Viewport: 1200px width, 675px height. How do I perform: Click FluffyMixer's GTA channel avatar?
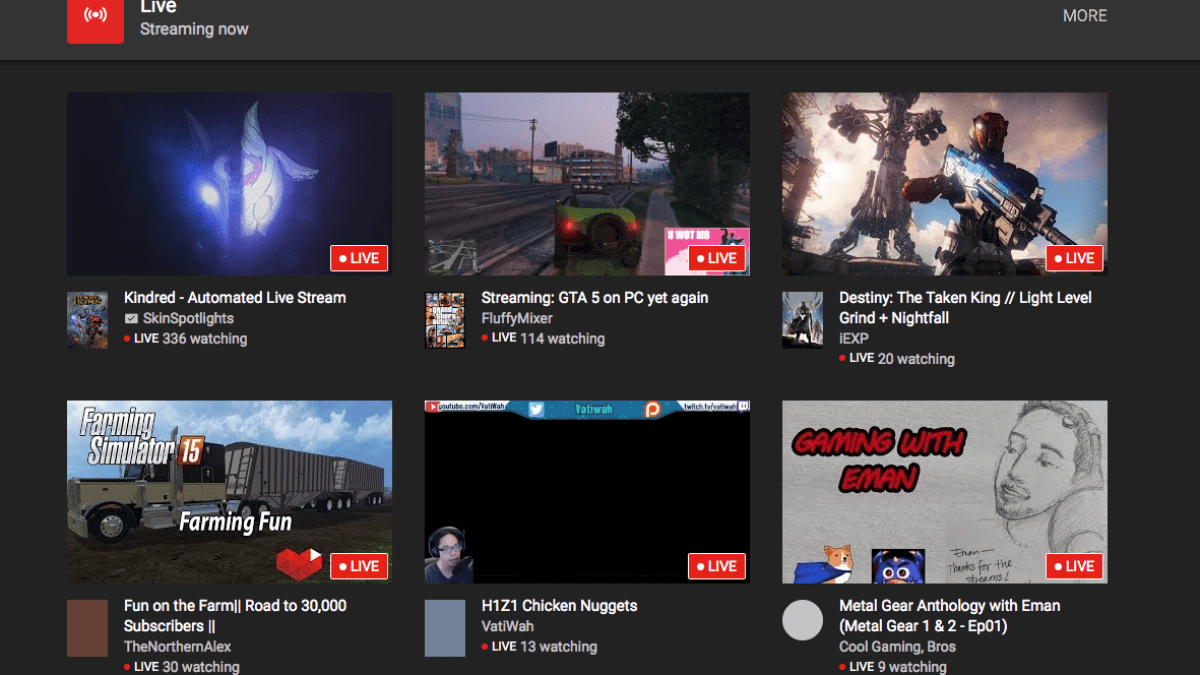click(x=445, y=320)
